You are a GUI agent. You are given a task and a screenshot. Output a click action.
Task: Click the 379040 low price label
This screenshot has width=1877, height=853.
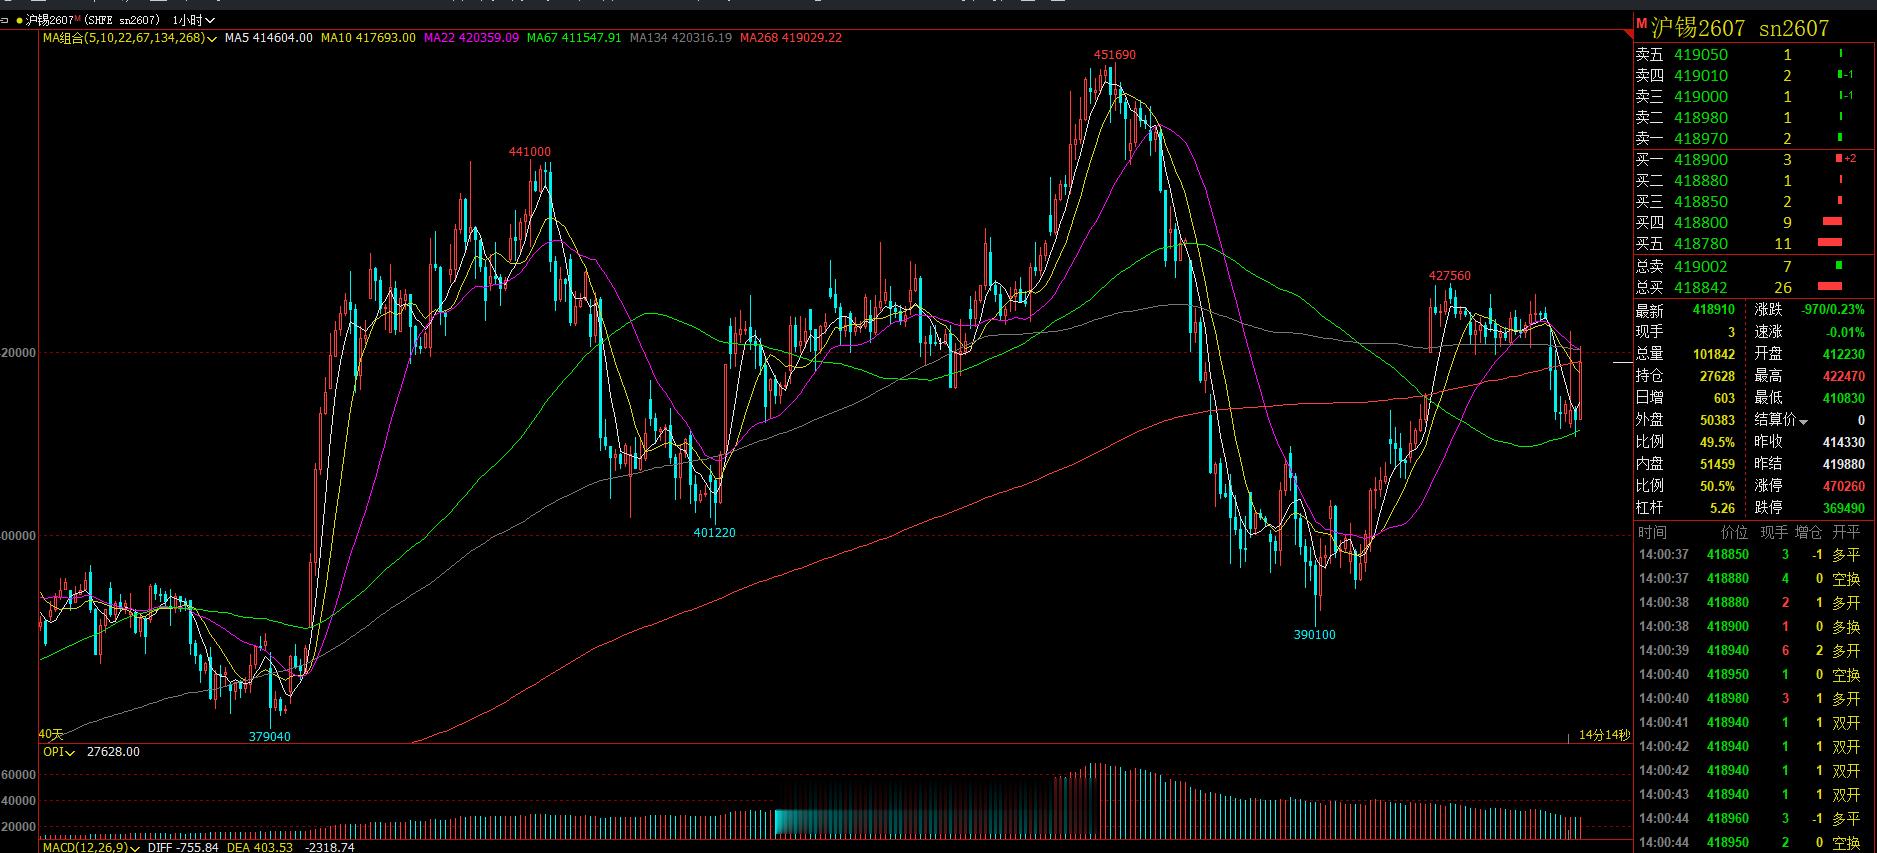270,737
